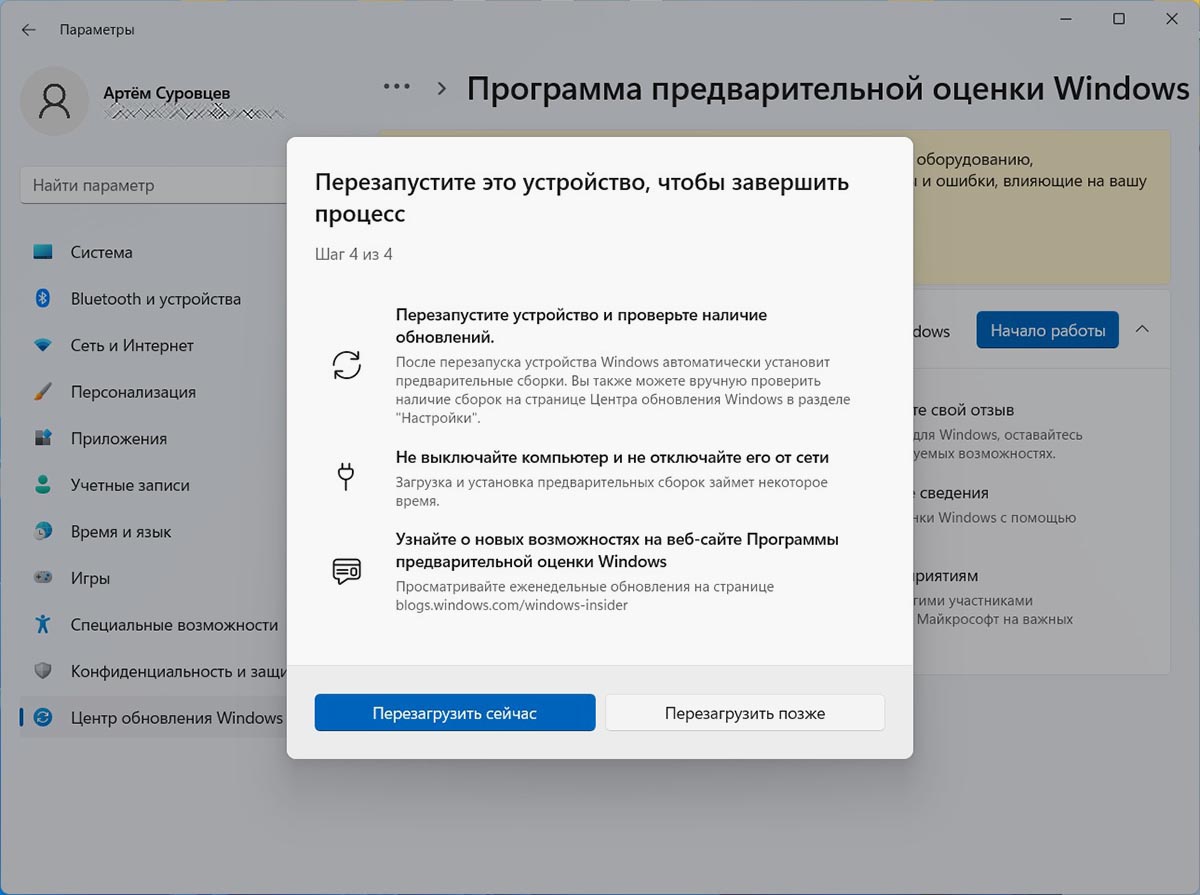This screenshot has width=1200, height=895.
Task: Select Центр обновления Windows in sidebar
Action: click(152, 718)
